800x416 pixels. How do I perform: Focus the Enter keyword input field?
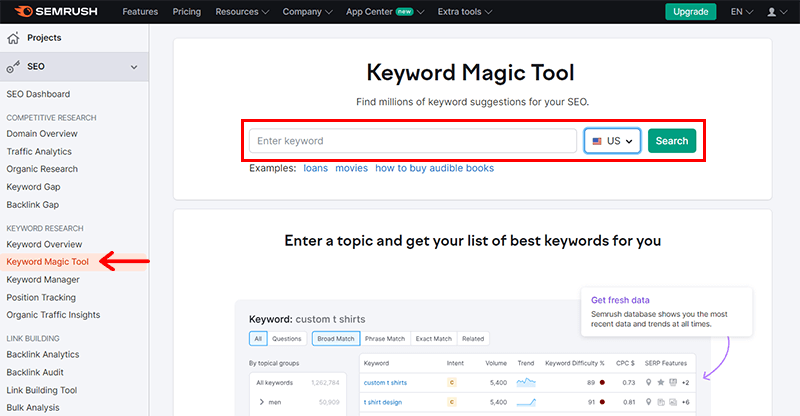click(x=413, y=141)
